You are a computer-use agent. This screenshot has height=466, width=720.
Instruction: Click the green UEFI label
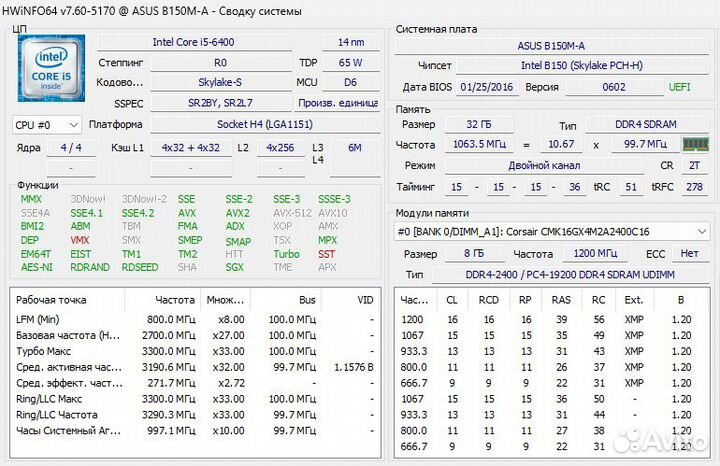coord(680,87)
